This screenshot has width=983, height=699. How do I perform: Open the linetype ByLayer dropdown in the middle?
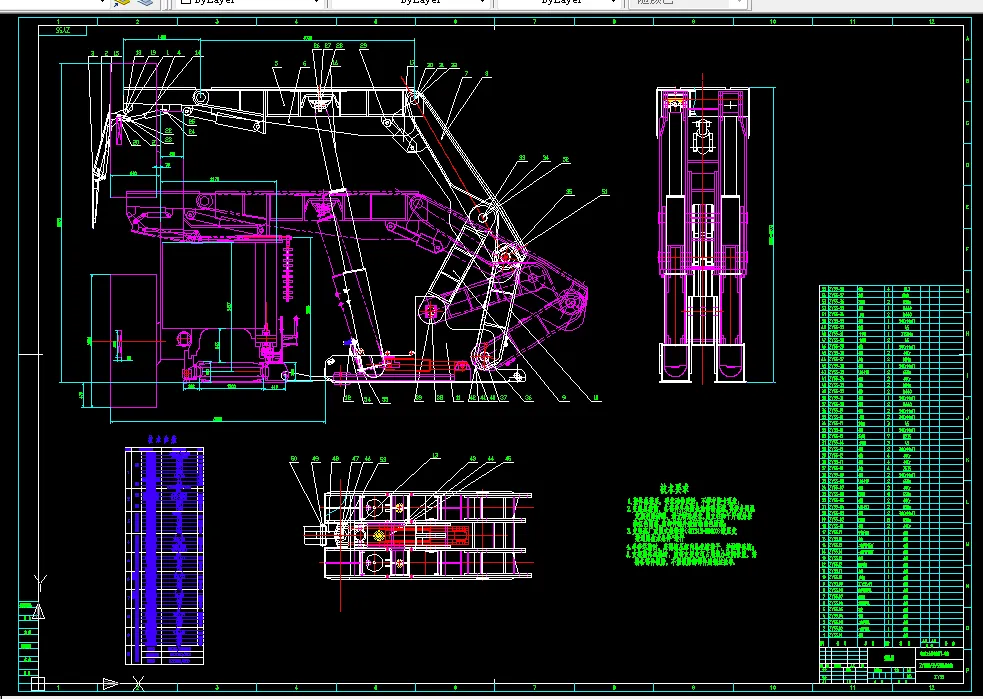tap(411, 3)
